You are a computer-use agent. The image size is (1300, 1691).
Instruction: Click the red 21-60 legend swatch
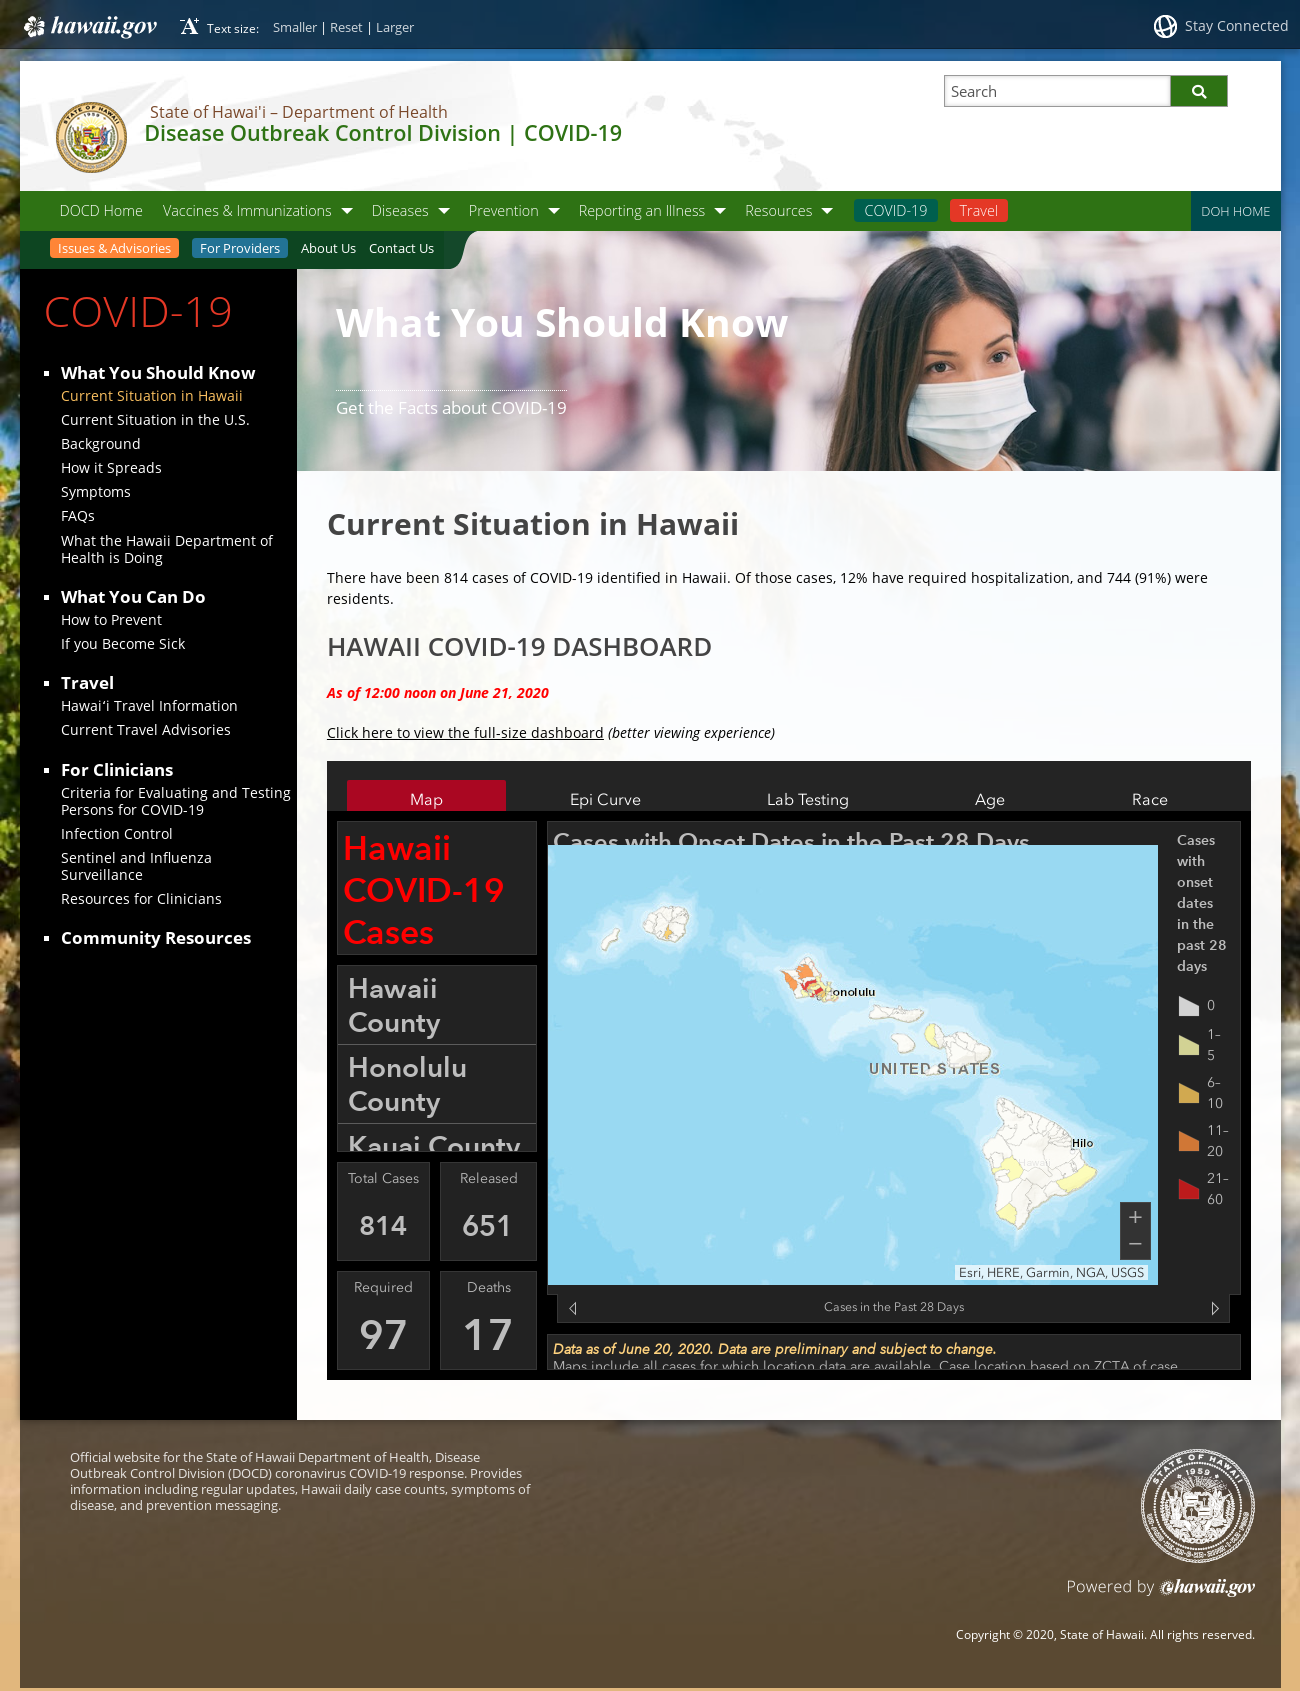point(1189,1189)
